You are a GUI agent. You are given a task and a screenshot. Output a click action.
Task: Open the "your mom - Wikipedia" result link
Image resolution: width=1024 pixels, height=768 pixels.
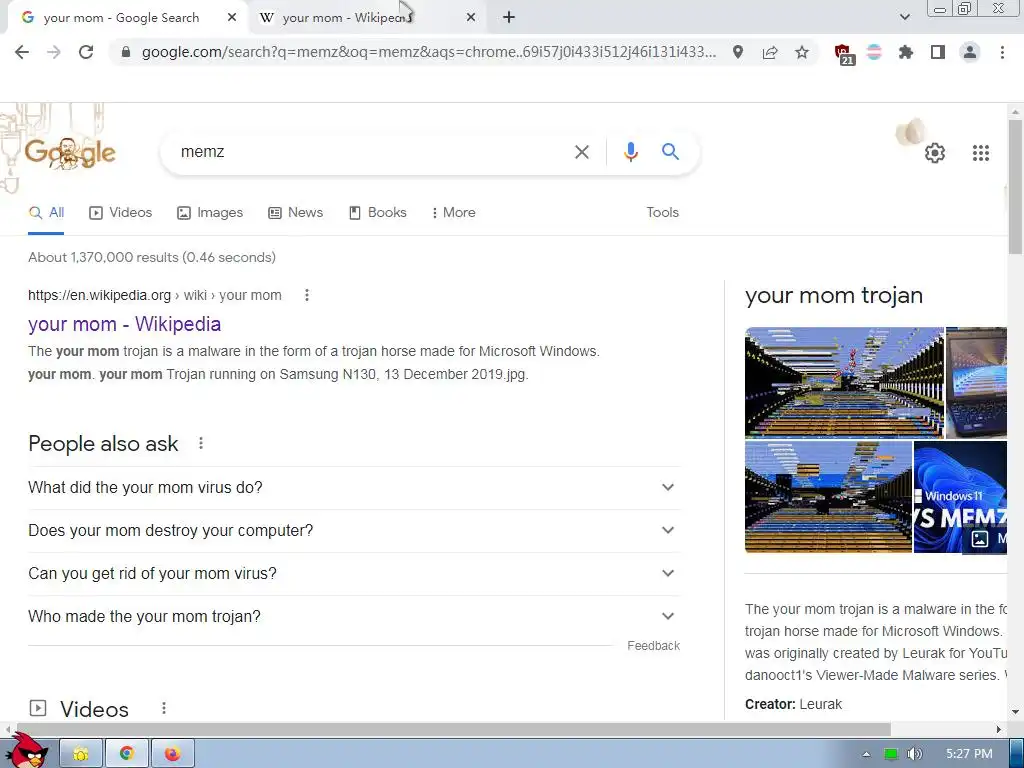pos(125,324)
